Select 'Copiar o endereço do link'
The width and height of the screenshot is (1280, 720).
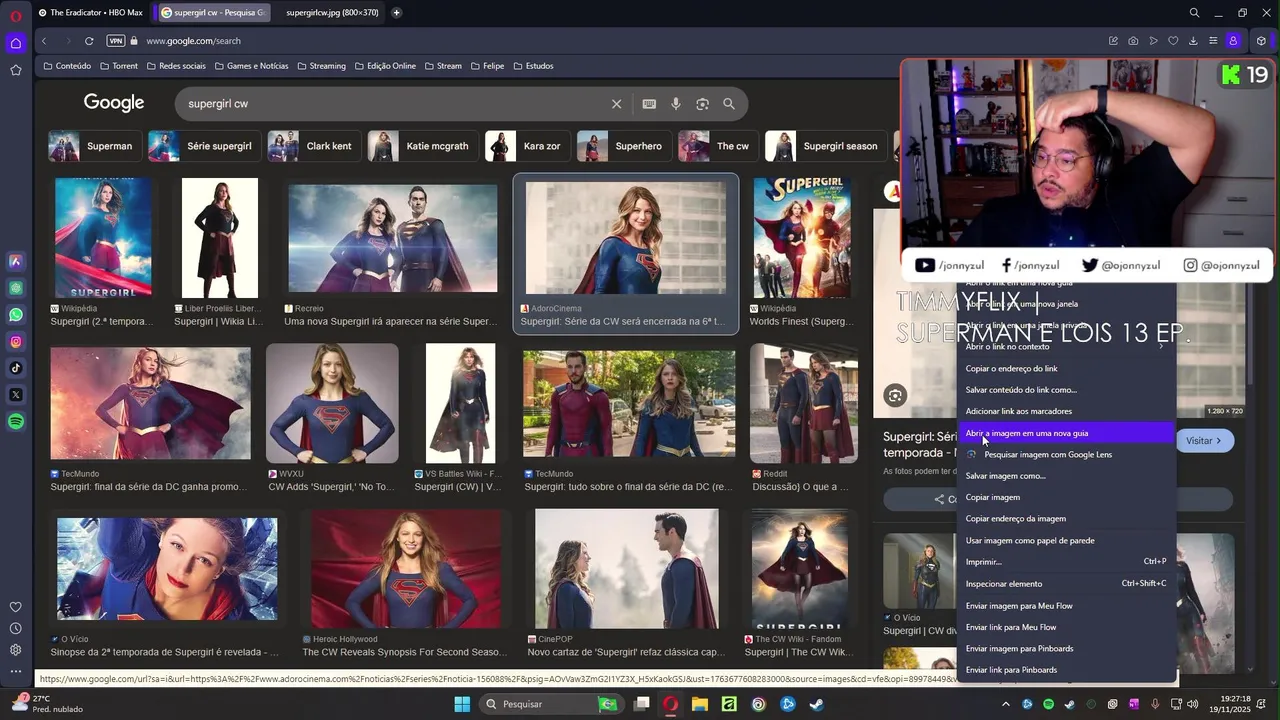coord(1066,369)
